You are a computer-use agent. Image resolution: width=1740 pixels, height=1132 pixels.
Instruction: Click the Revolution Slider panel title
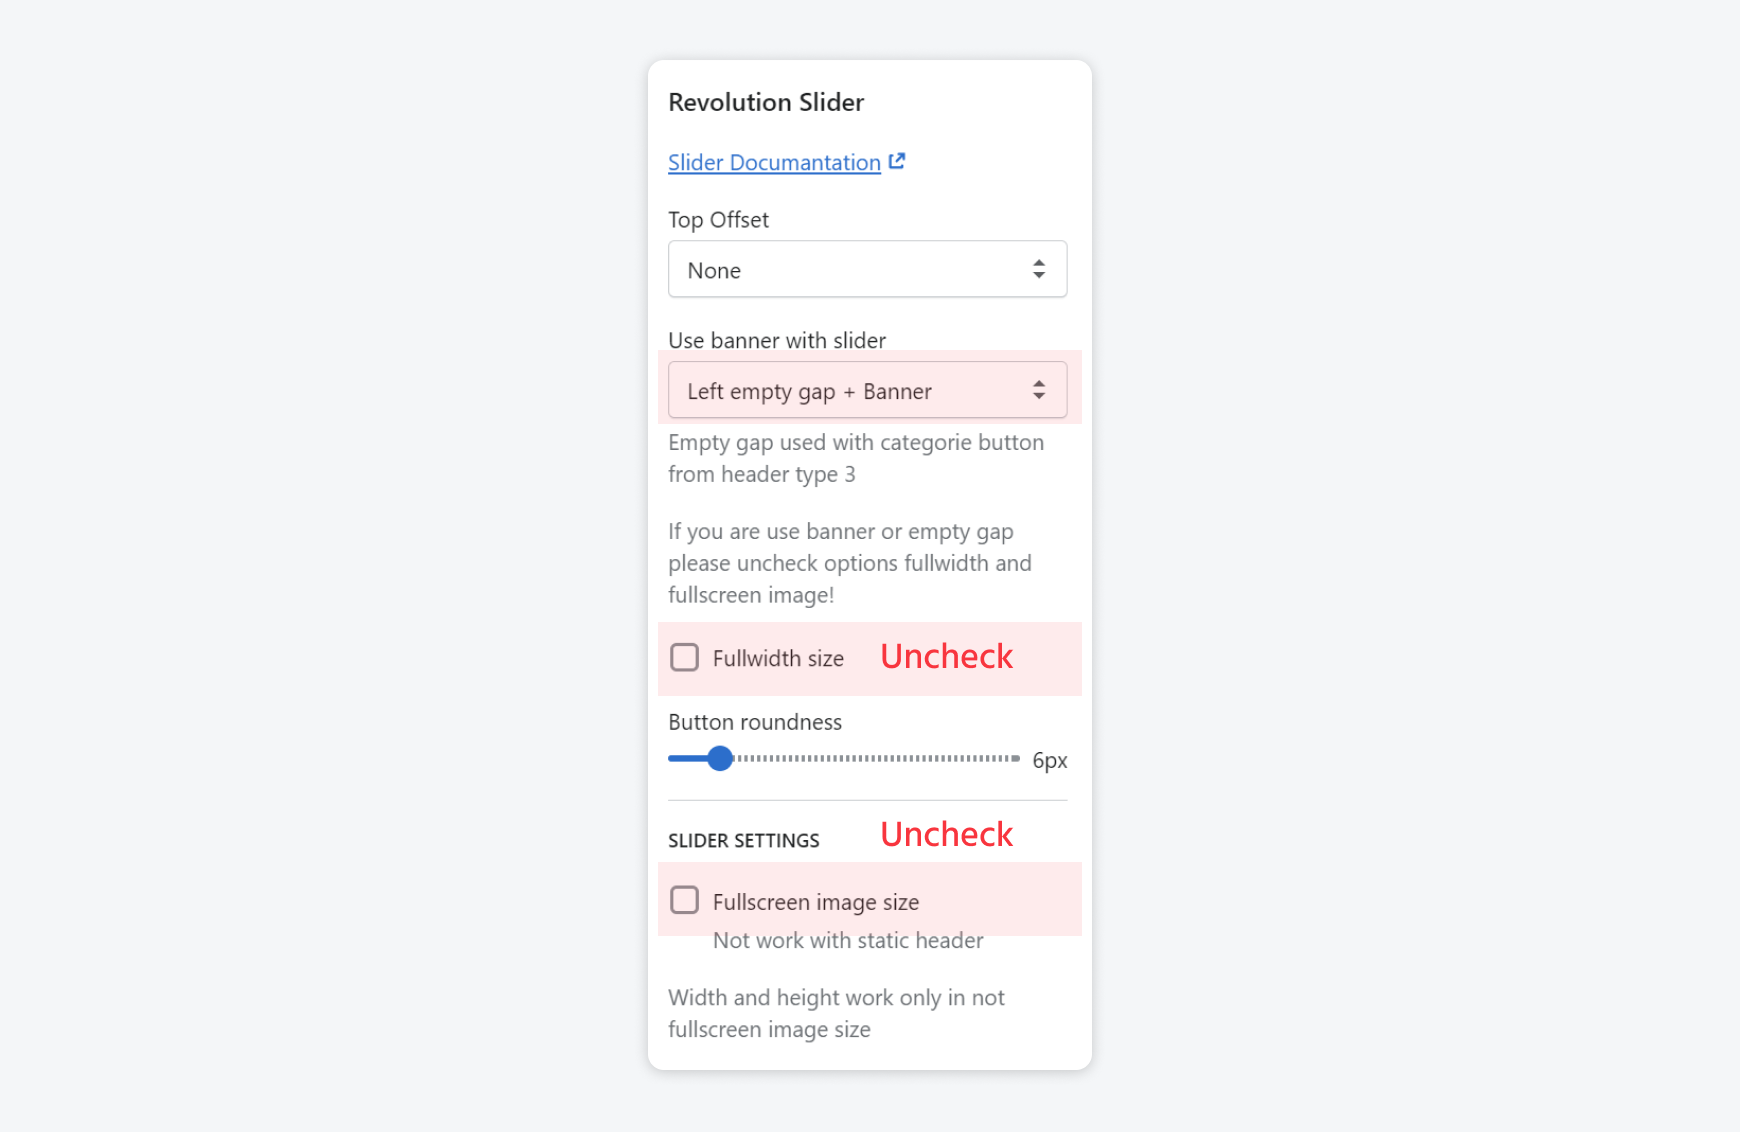click(x=766, y=103)
